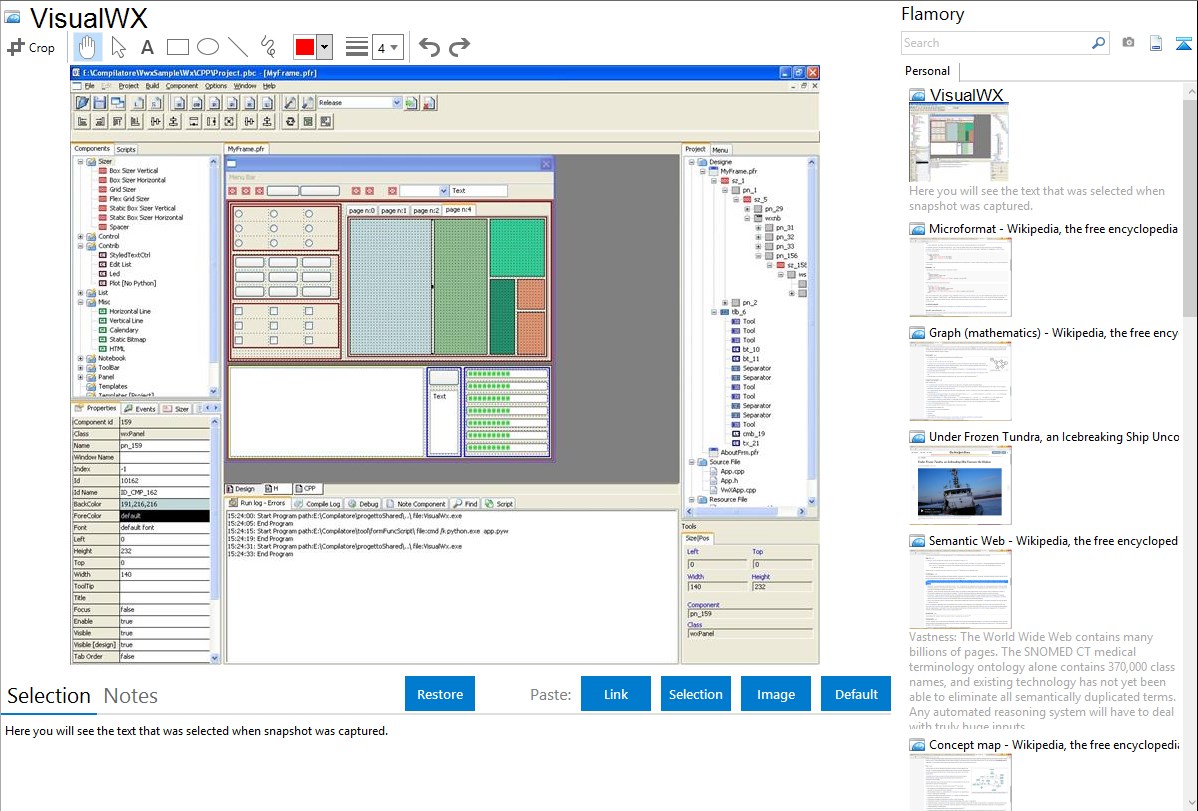Select the text annotation tool A
1198x811 pixels.
147,47
